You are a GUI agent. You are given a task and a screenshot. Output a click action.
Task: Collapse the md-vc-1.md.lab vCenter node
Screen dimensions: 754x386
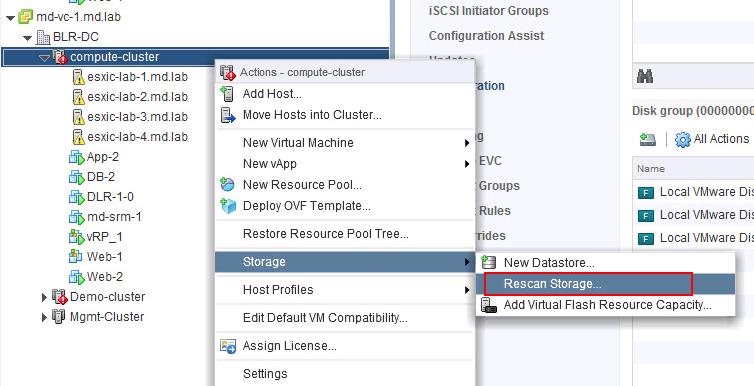coord(11,18)
